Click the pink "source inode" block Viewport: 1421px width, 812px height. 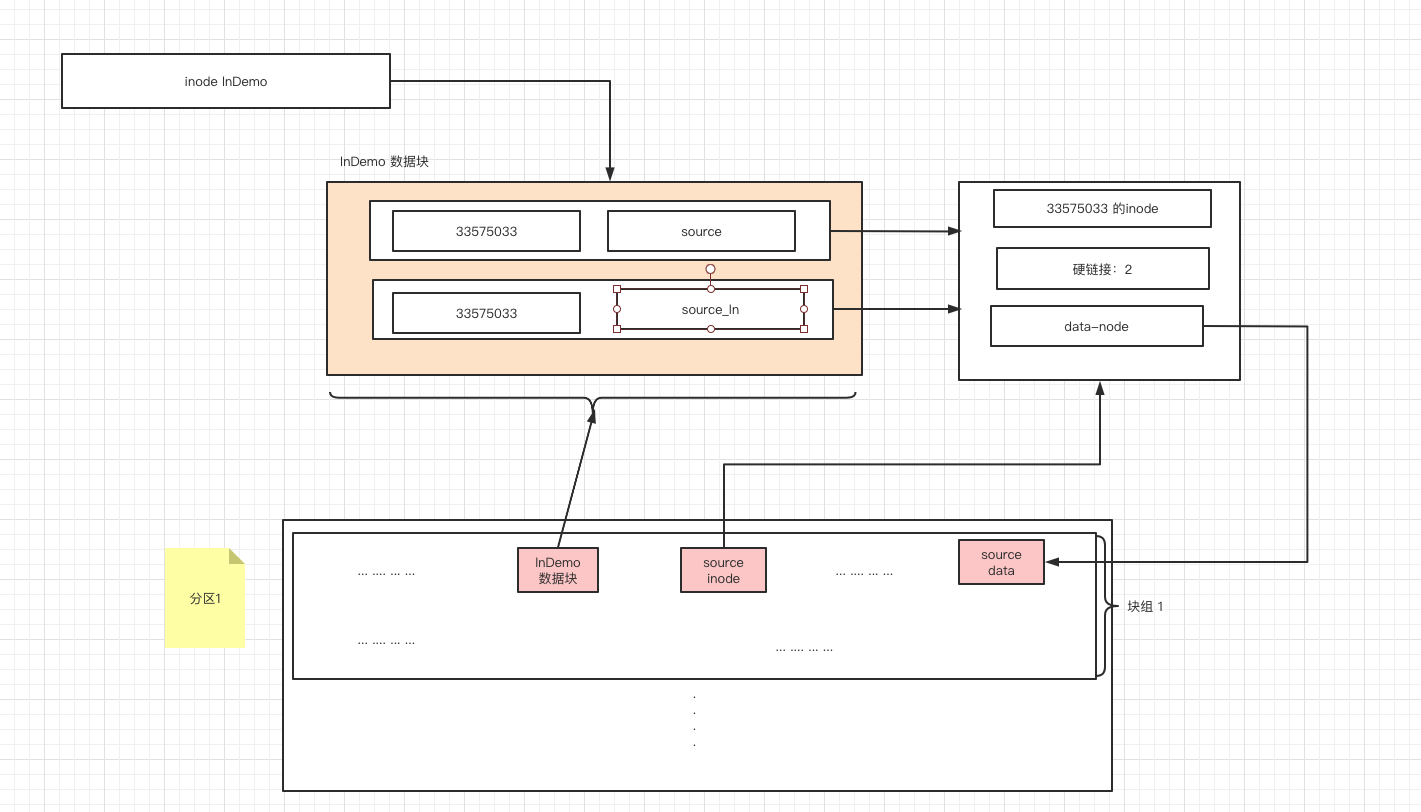coord(723,570)
